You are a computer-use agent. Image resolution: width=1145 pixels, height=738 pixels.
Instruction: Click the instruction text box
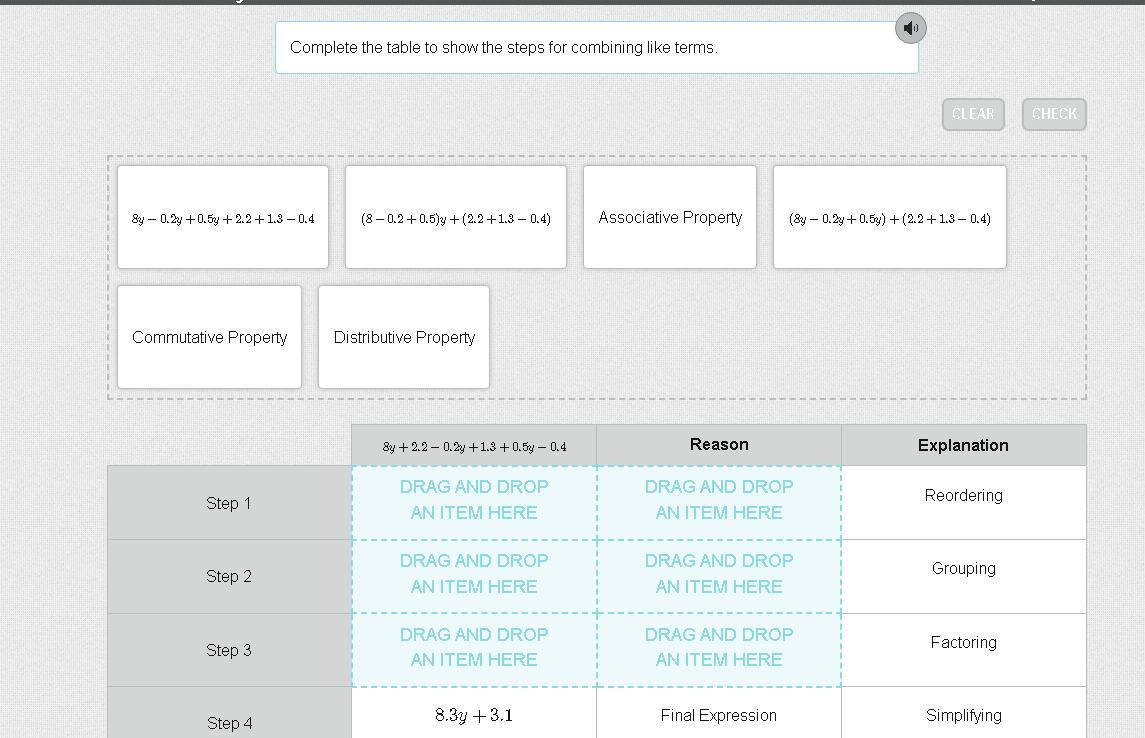(x=597, y=47)
